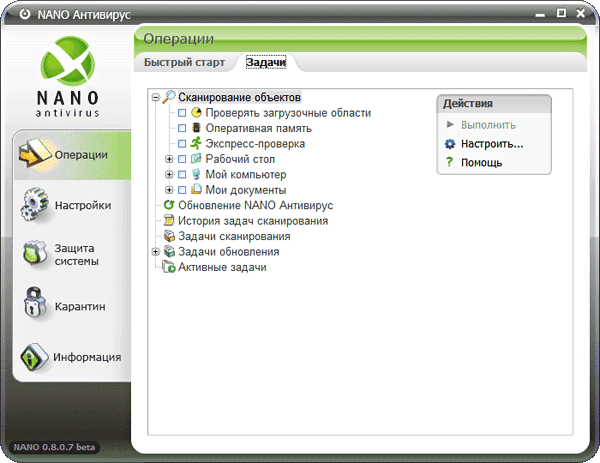Tick the Мой компьютер checkbox
The width and height of the screenshot is (600, 463).
pos(182,174)
